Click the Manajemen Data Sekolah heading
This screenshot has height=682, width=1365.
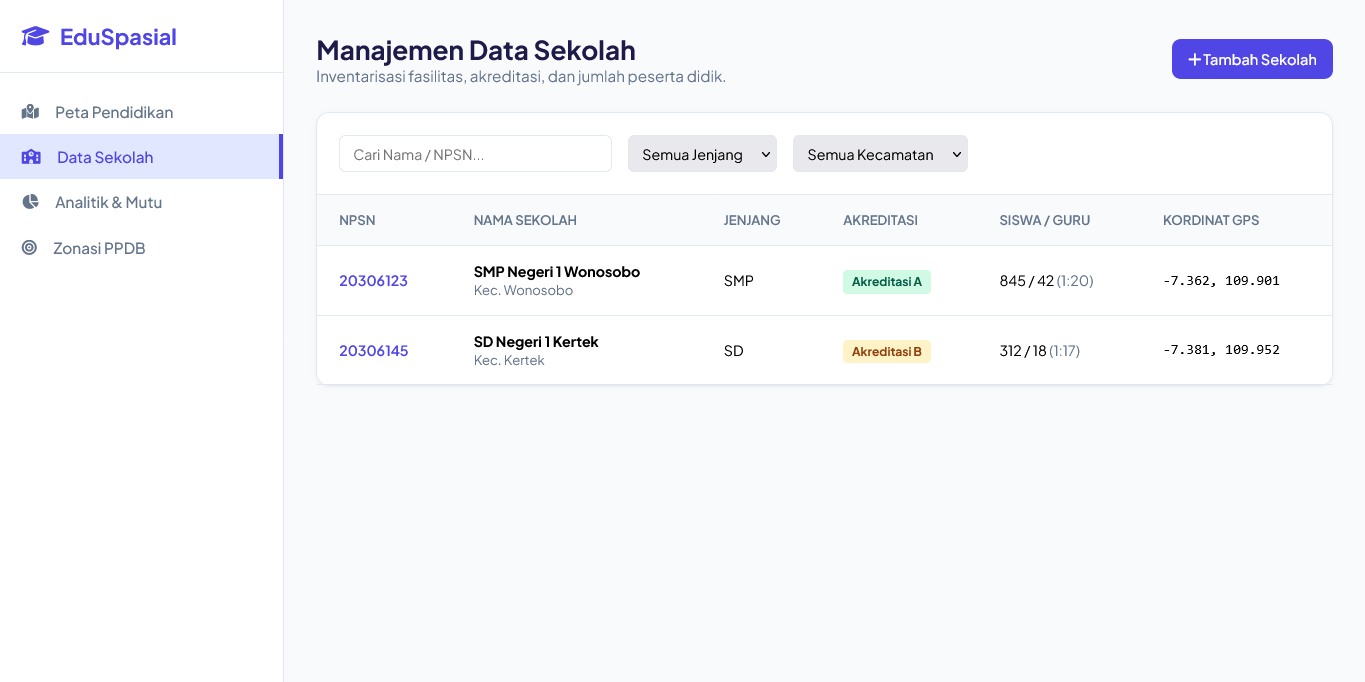pos(476,50)
